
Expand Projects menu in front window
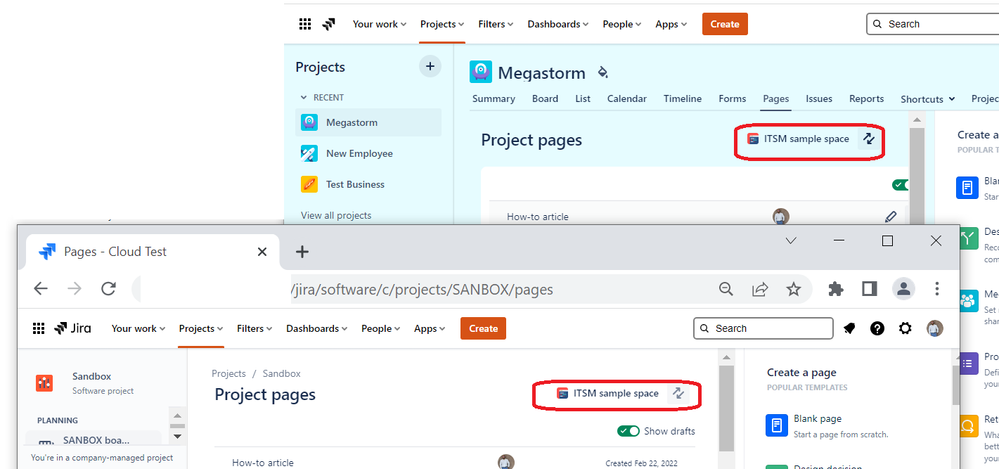(201, 329)
